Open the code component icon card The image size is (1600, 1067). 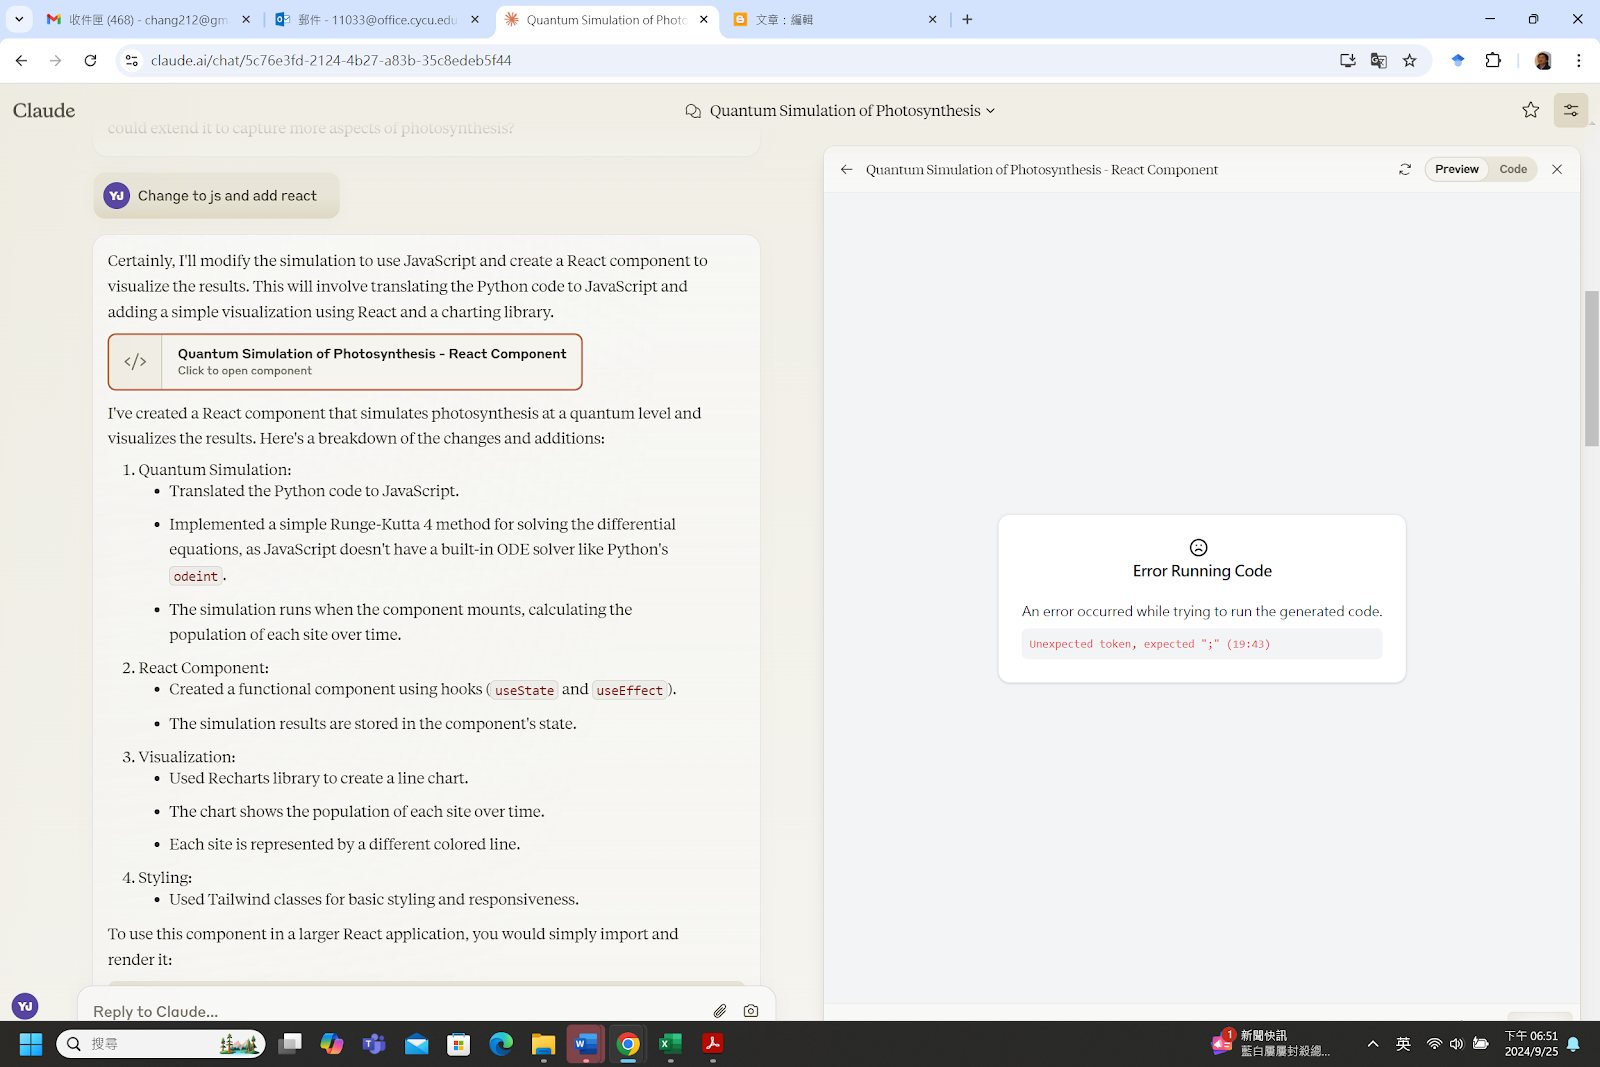pos(135,362)
